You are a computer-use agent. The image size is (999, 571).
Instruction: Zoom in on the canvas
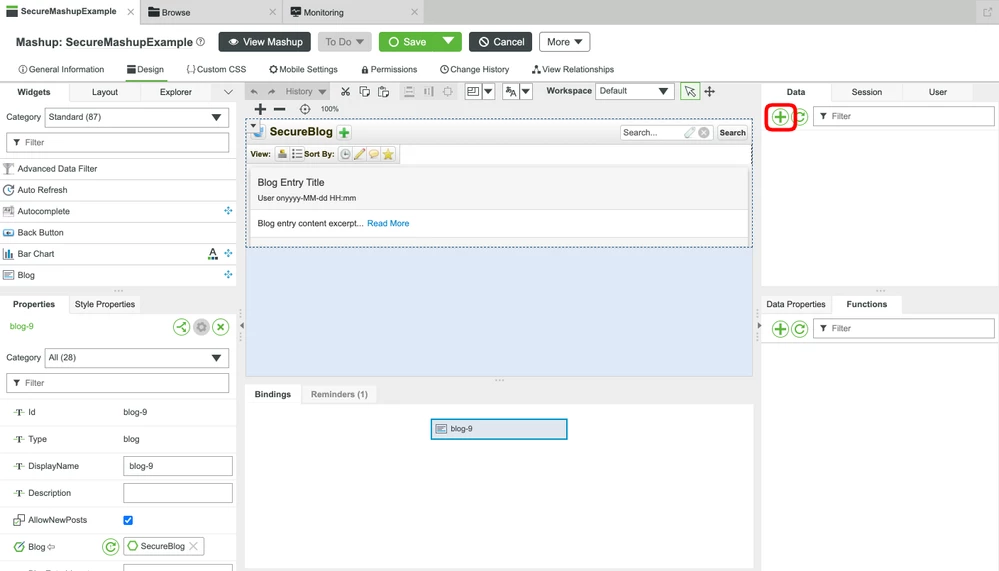pyautogui.click(x=260, y=109)
